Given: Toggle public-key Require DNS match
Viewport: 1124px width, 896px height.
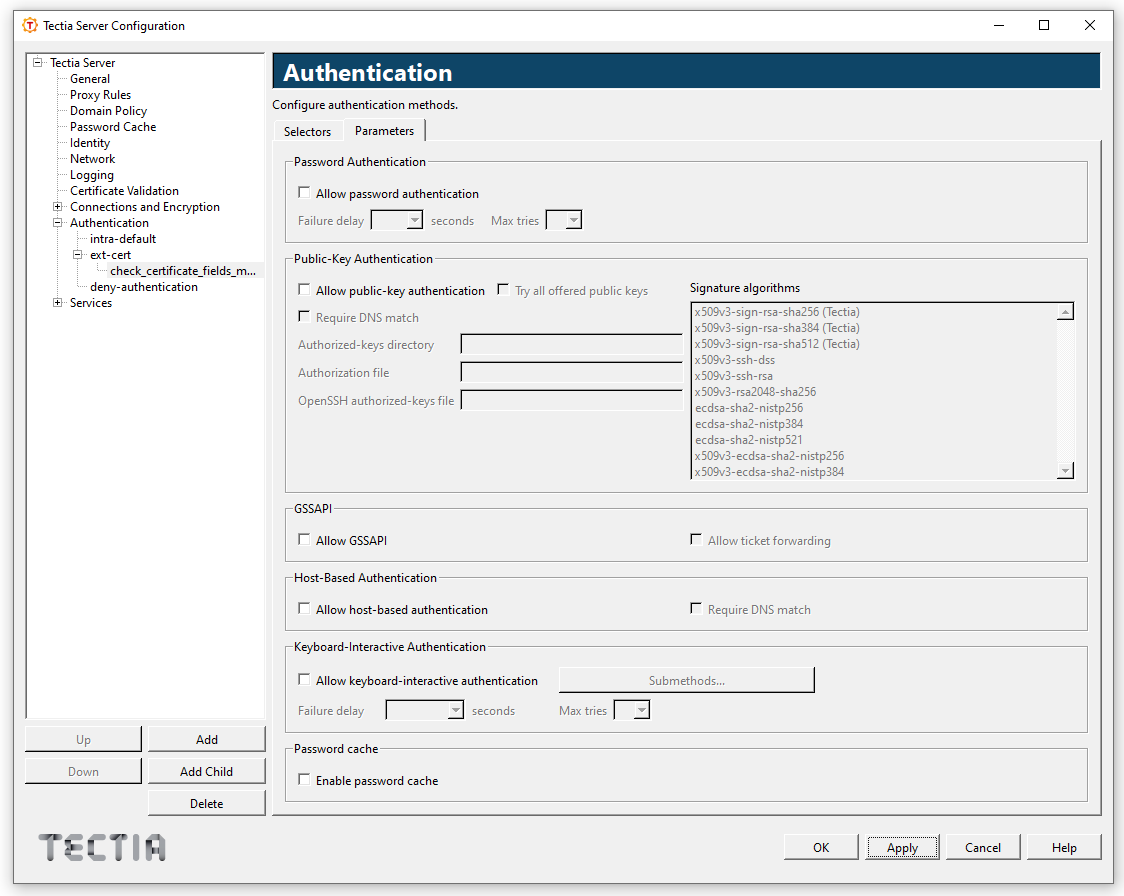Looking at the screenshot, I should click(x=304, y=317).
